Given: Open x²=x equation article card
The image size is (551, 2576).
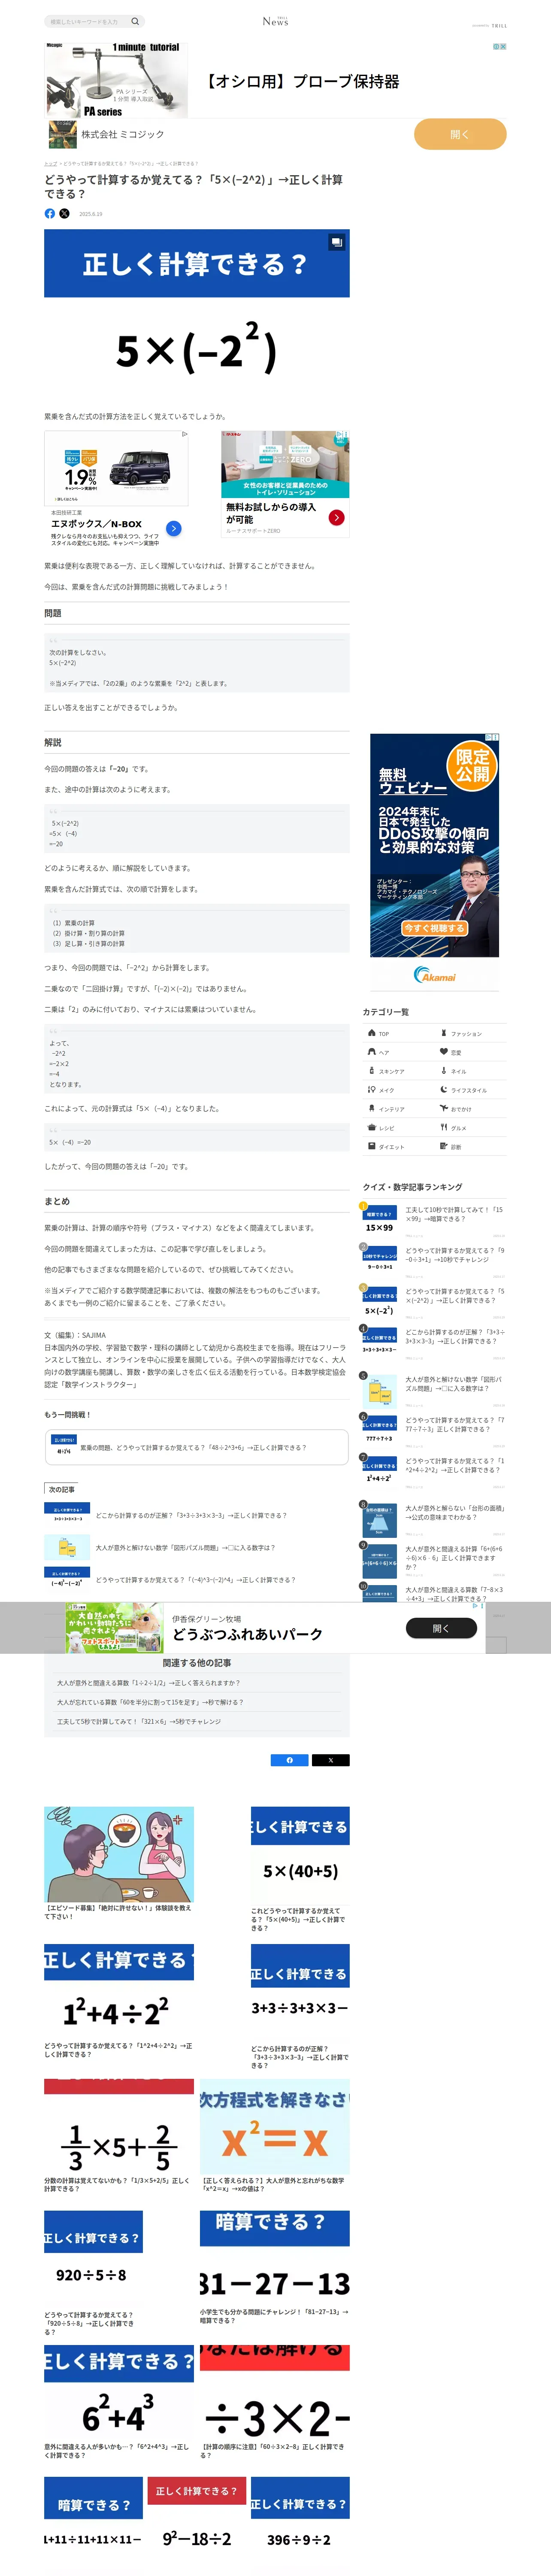Looking at the screenshot, I should click(274, 2137).
